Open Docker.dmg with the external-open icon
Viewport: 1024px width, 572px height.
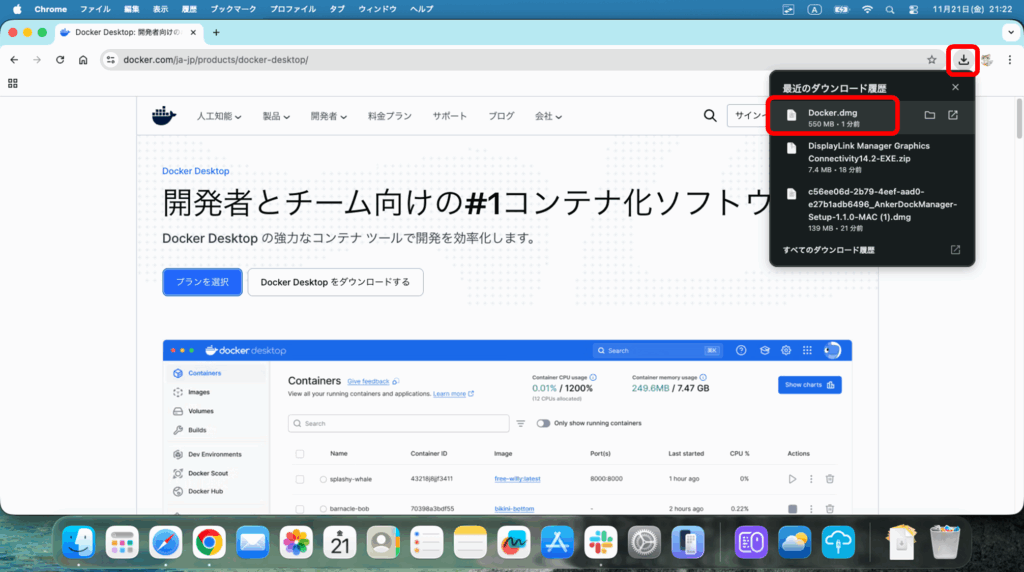click(x=953, y=116)
